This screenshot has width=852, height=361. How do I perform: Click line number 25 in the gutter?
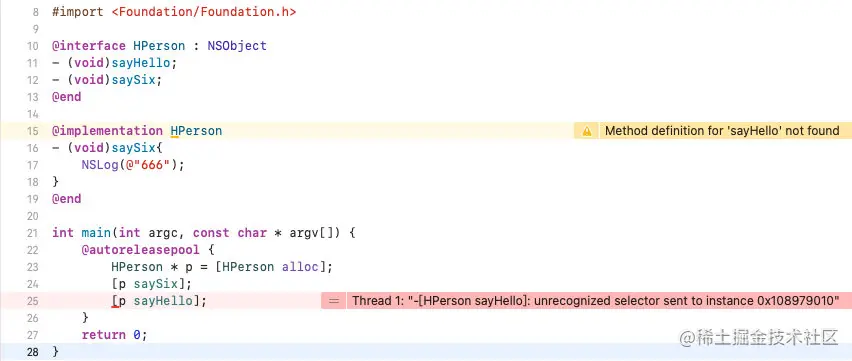tap(33, 301)
